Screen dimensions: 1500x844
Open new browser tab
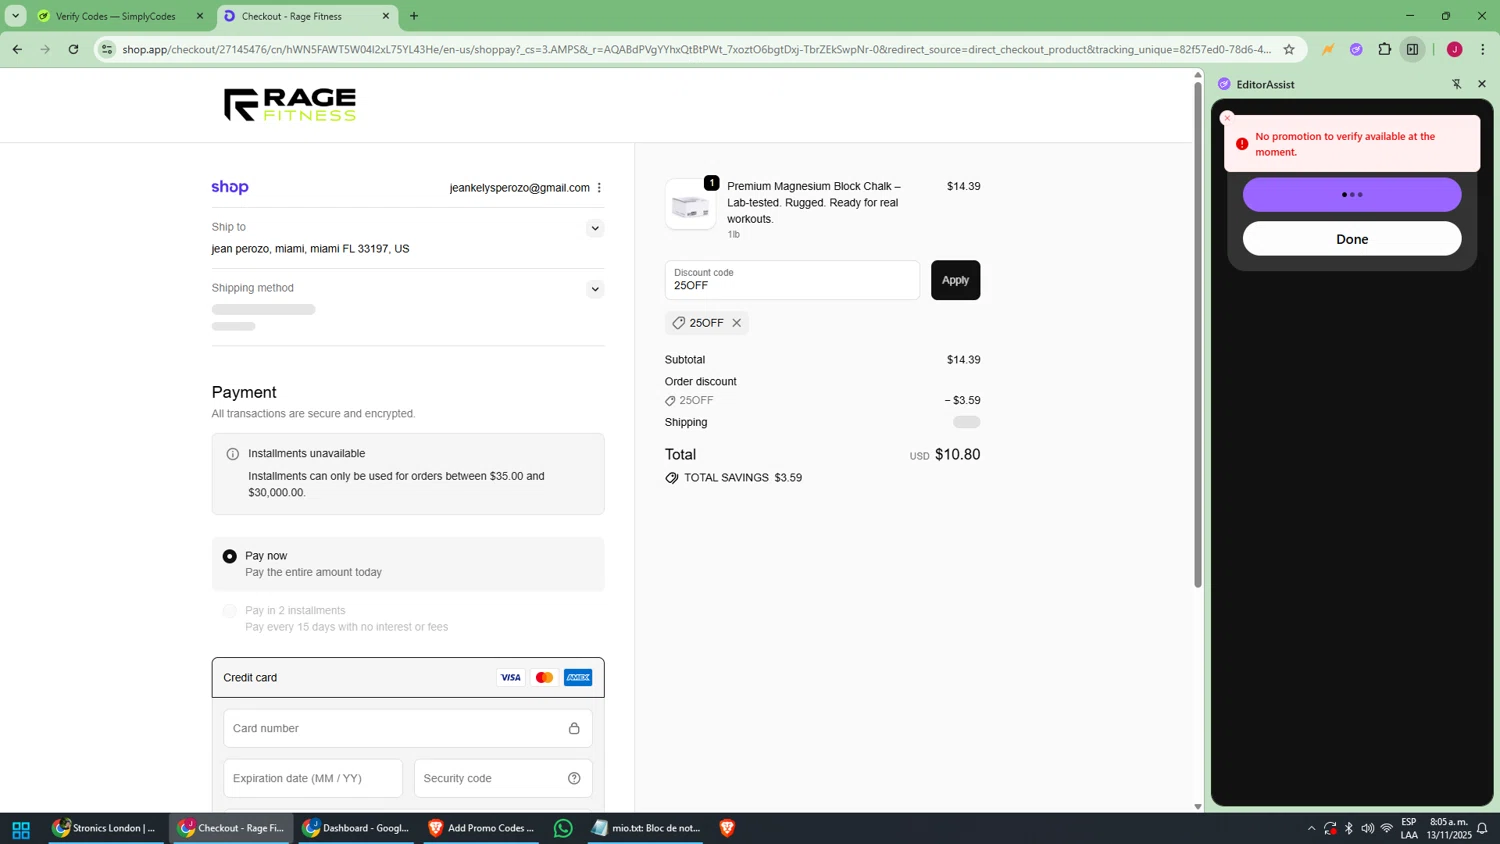tap(414, 16)
